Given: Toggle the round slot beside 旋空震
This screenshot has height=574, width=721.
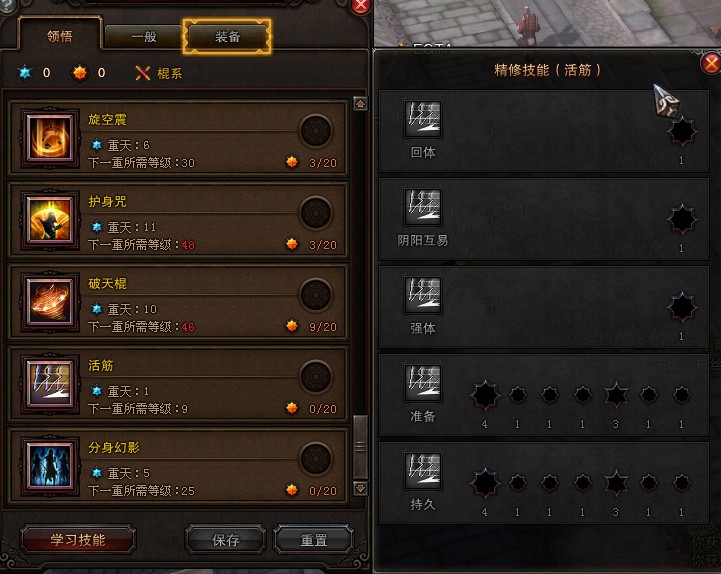Looking at the screenshot, I should coord(316,131).
